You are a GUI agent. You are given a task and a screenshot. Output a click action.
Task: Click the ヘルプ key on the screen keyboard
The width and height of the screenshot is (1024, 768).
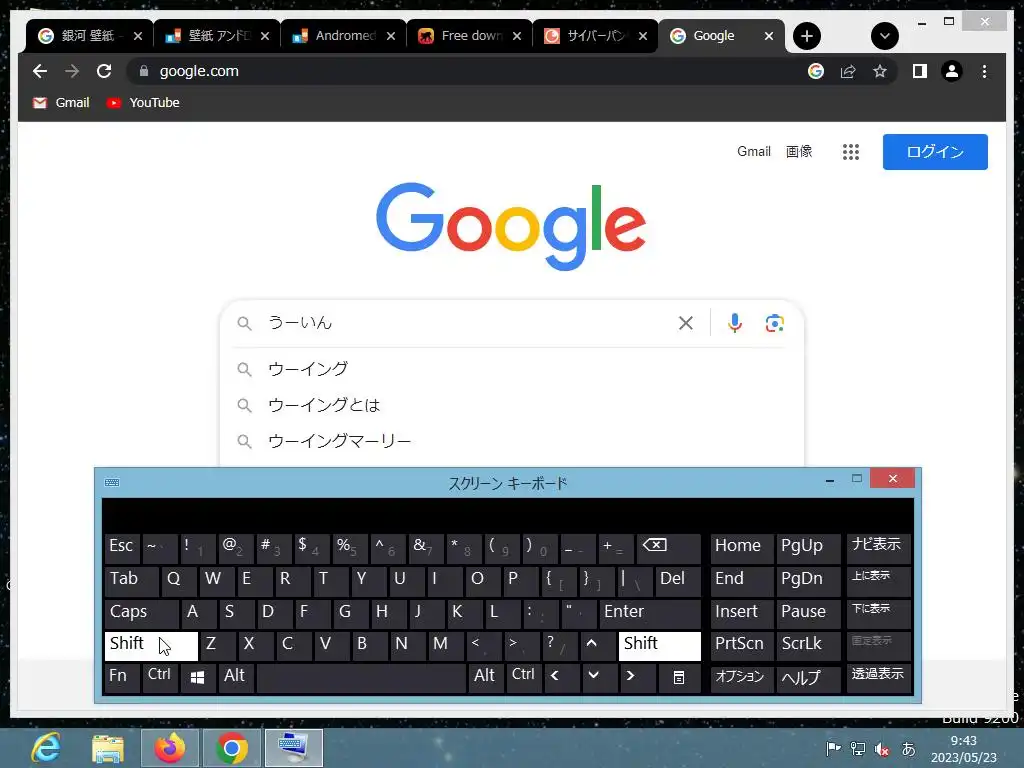[x=808, y=677]
